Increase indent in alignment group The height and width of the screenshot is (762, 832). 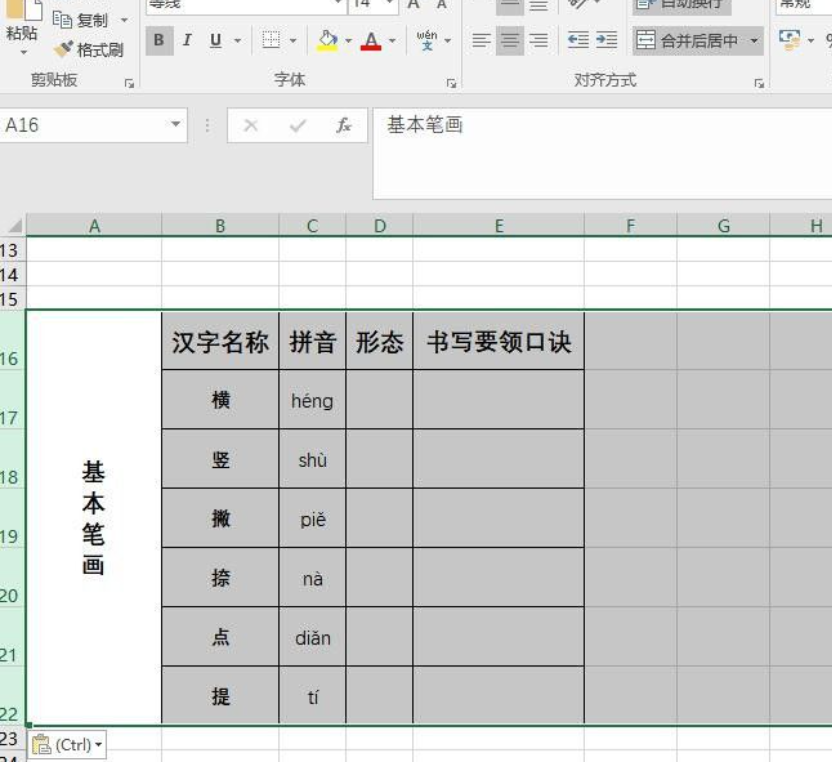pyautogui.click(x=606, y=41)
